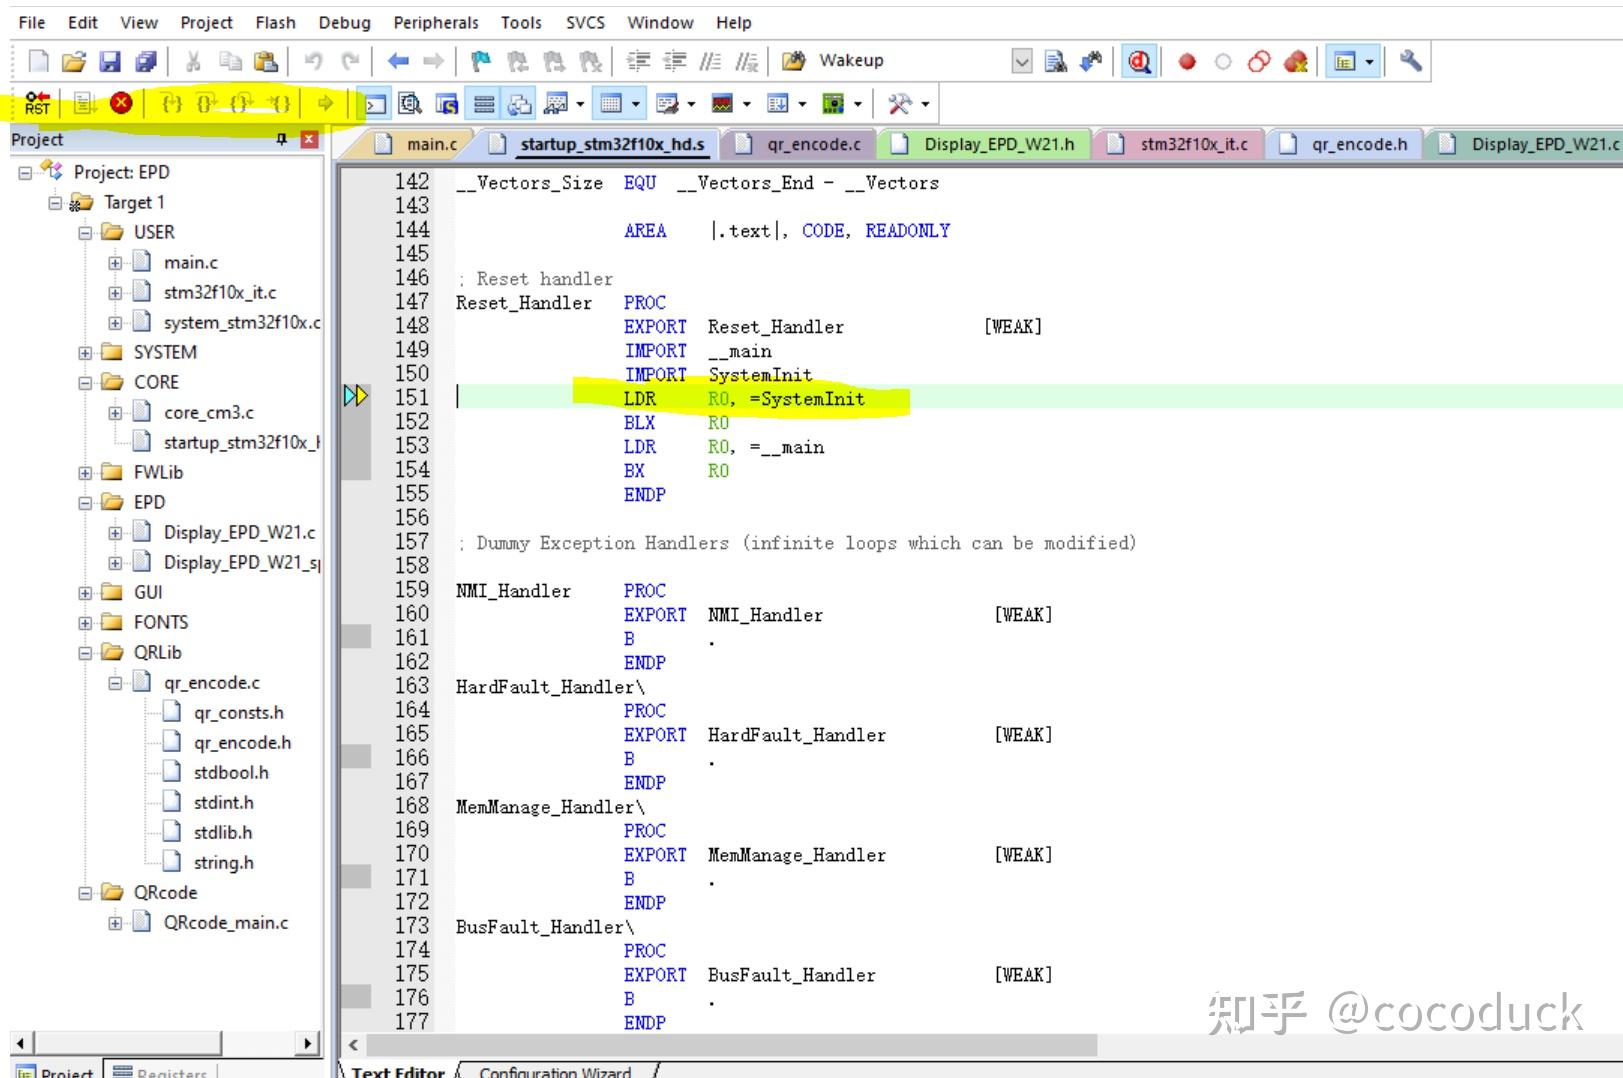The image size is (1623, 1078).
Task: Click the Configure Target wrench icon
Action: (1411, 61)
